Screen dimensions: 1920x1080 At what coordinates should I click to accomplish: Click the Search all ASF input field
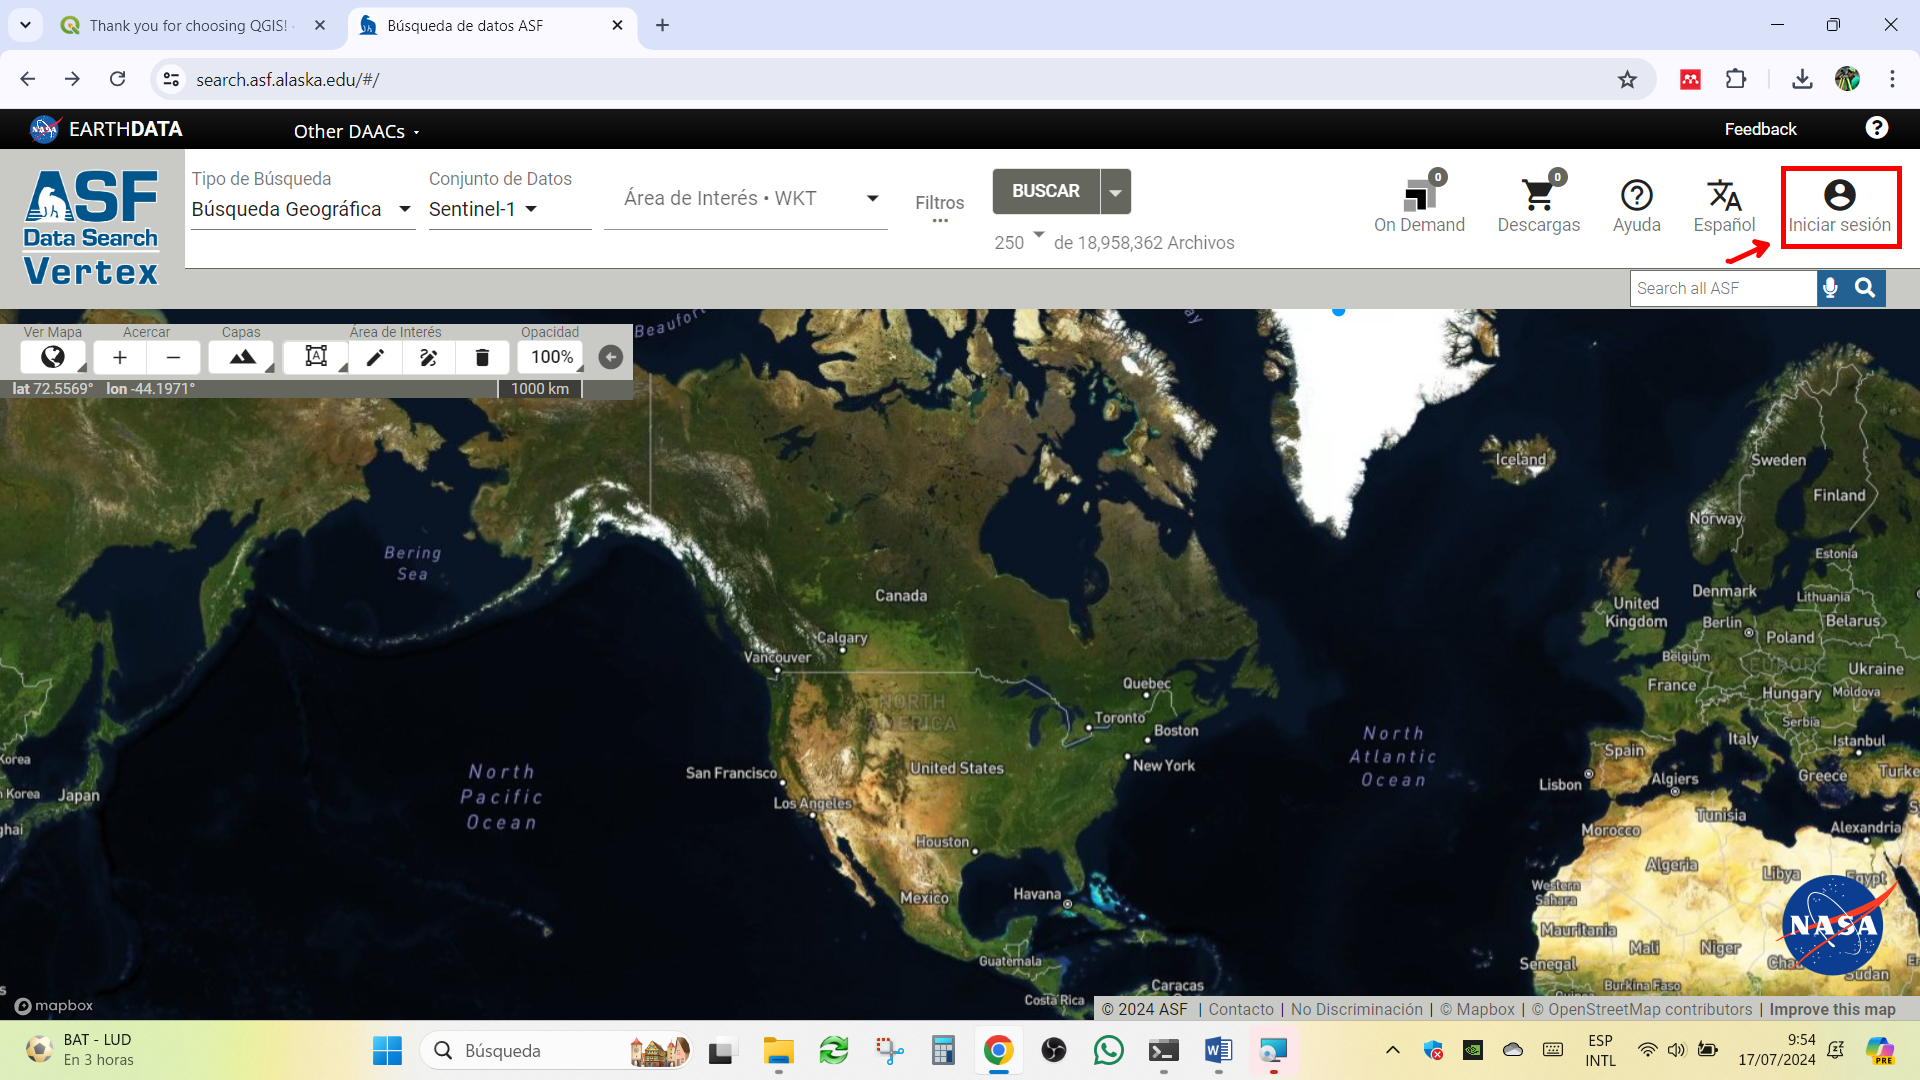(1723, 288)
